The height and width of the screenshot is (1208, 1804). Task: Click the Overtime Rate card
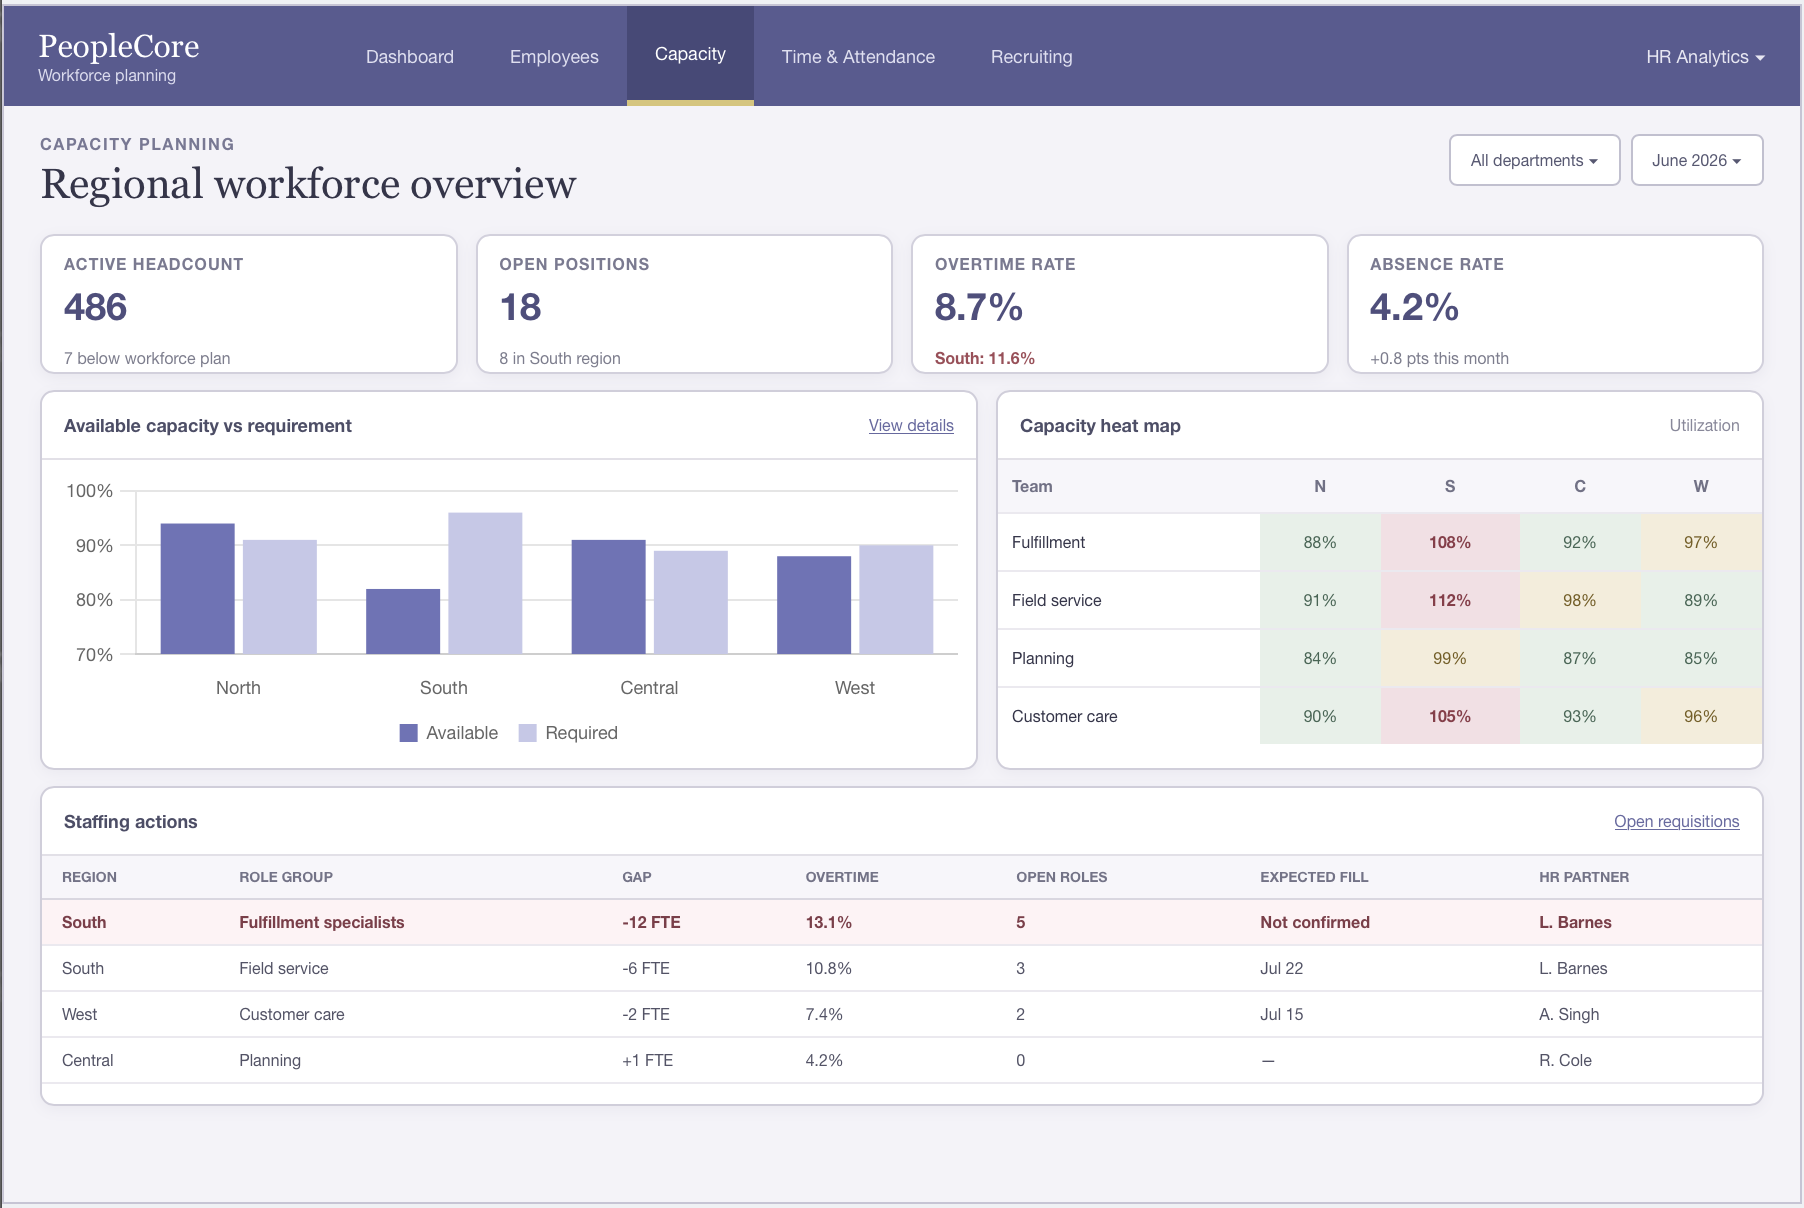pos(1120,304)
